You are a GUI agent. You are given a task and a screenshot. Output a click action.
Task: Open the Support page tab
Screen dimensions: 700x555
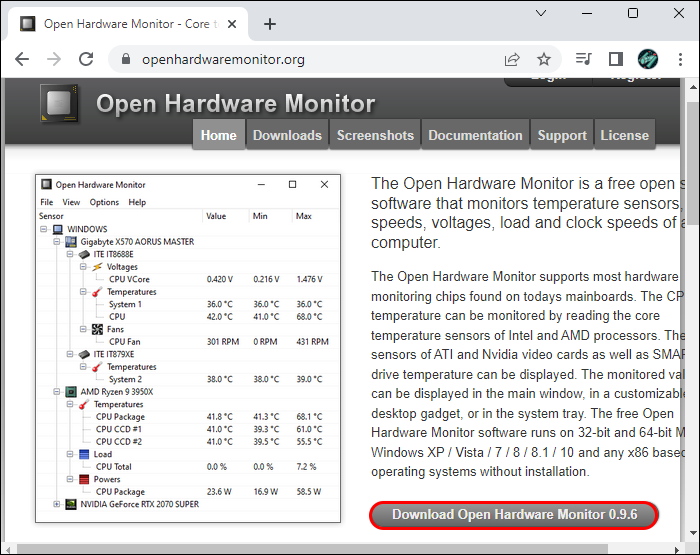pyautogui.click(x=562, y=135)
